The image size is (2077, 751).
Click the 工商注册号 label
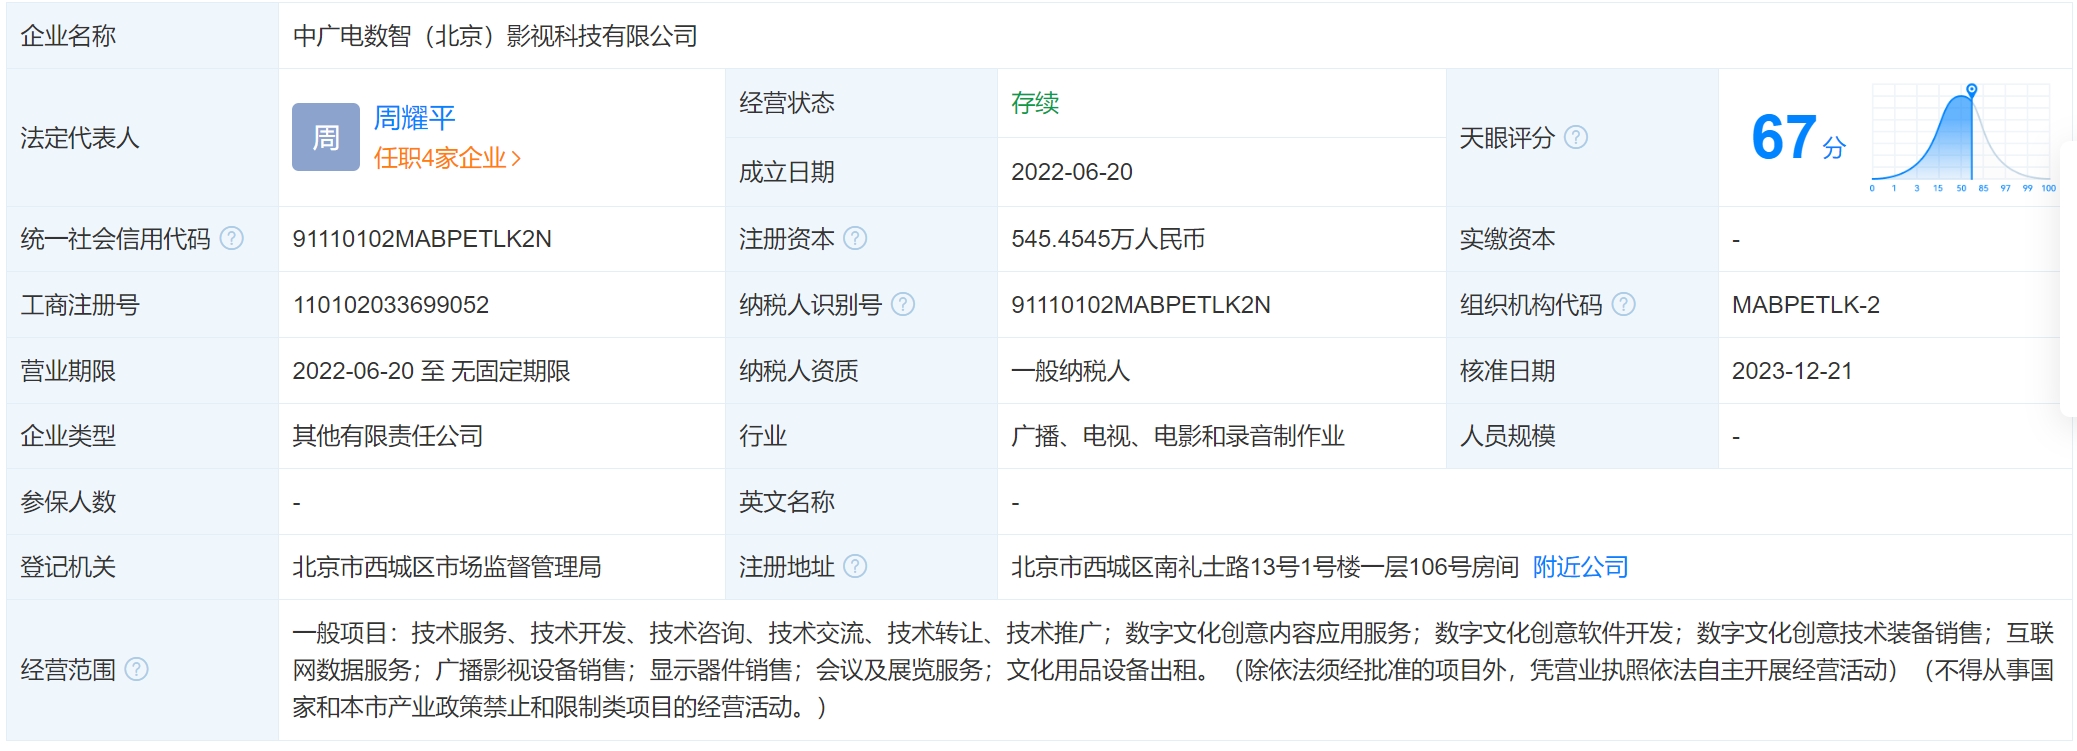pyautogui.click(x=80, y=305)
